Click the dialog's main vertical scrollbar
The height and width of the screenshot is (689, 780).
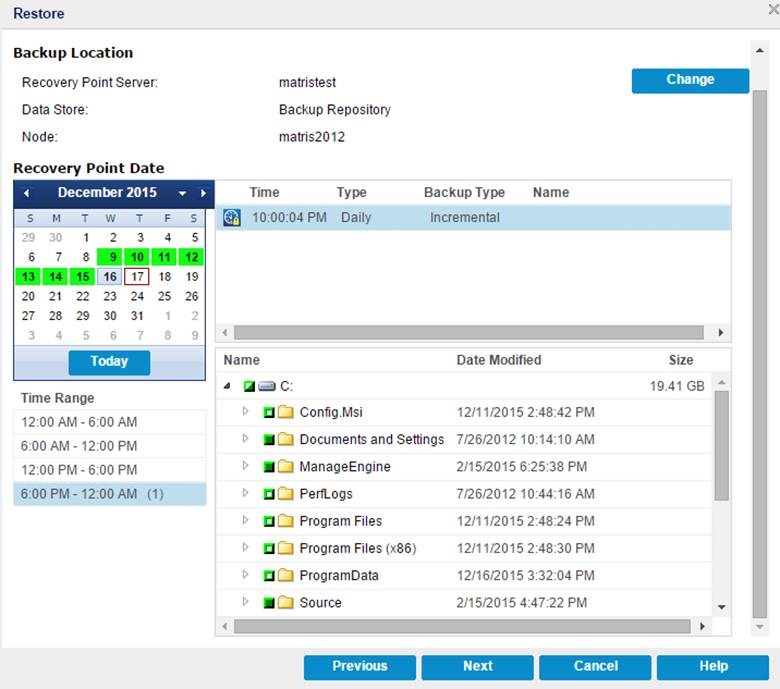click(x=760, y=354)
